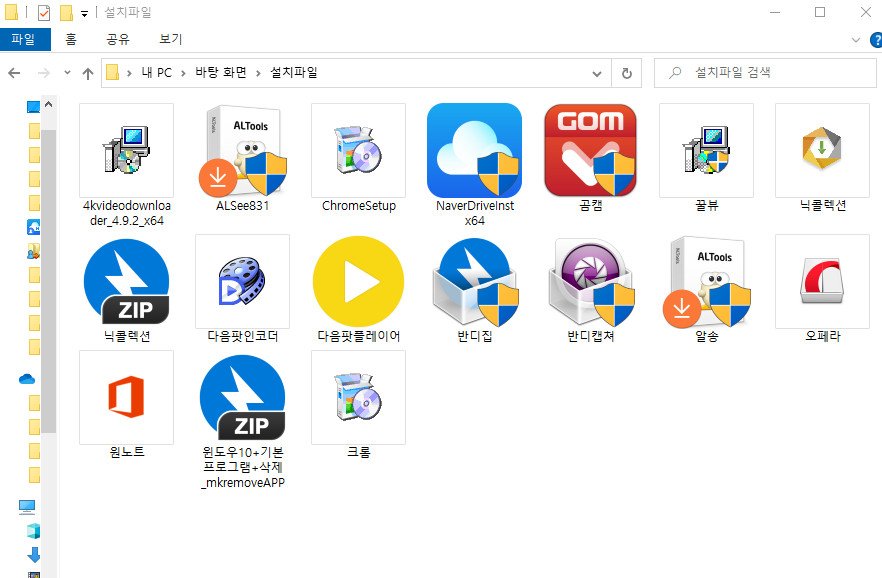Click the navigation pane scrollbar thumb
Image resolution: width=882 pixels, height=578 pixels.
[x=49, y=281]
